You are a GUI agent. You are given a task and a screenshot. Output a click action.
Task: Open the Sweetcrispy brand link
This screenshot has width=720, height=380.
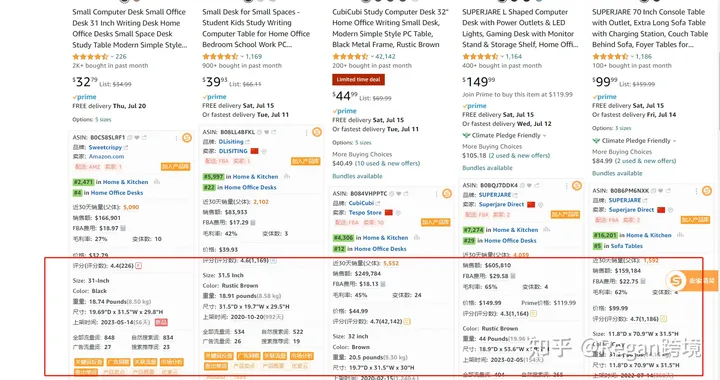105,147
